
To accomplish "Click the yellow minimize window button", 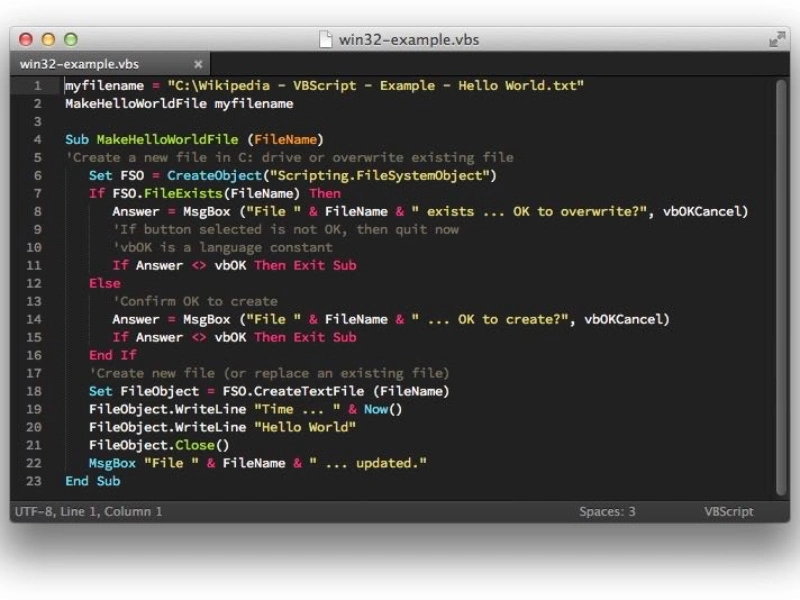I will (48, 39).
